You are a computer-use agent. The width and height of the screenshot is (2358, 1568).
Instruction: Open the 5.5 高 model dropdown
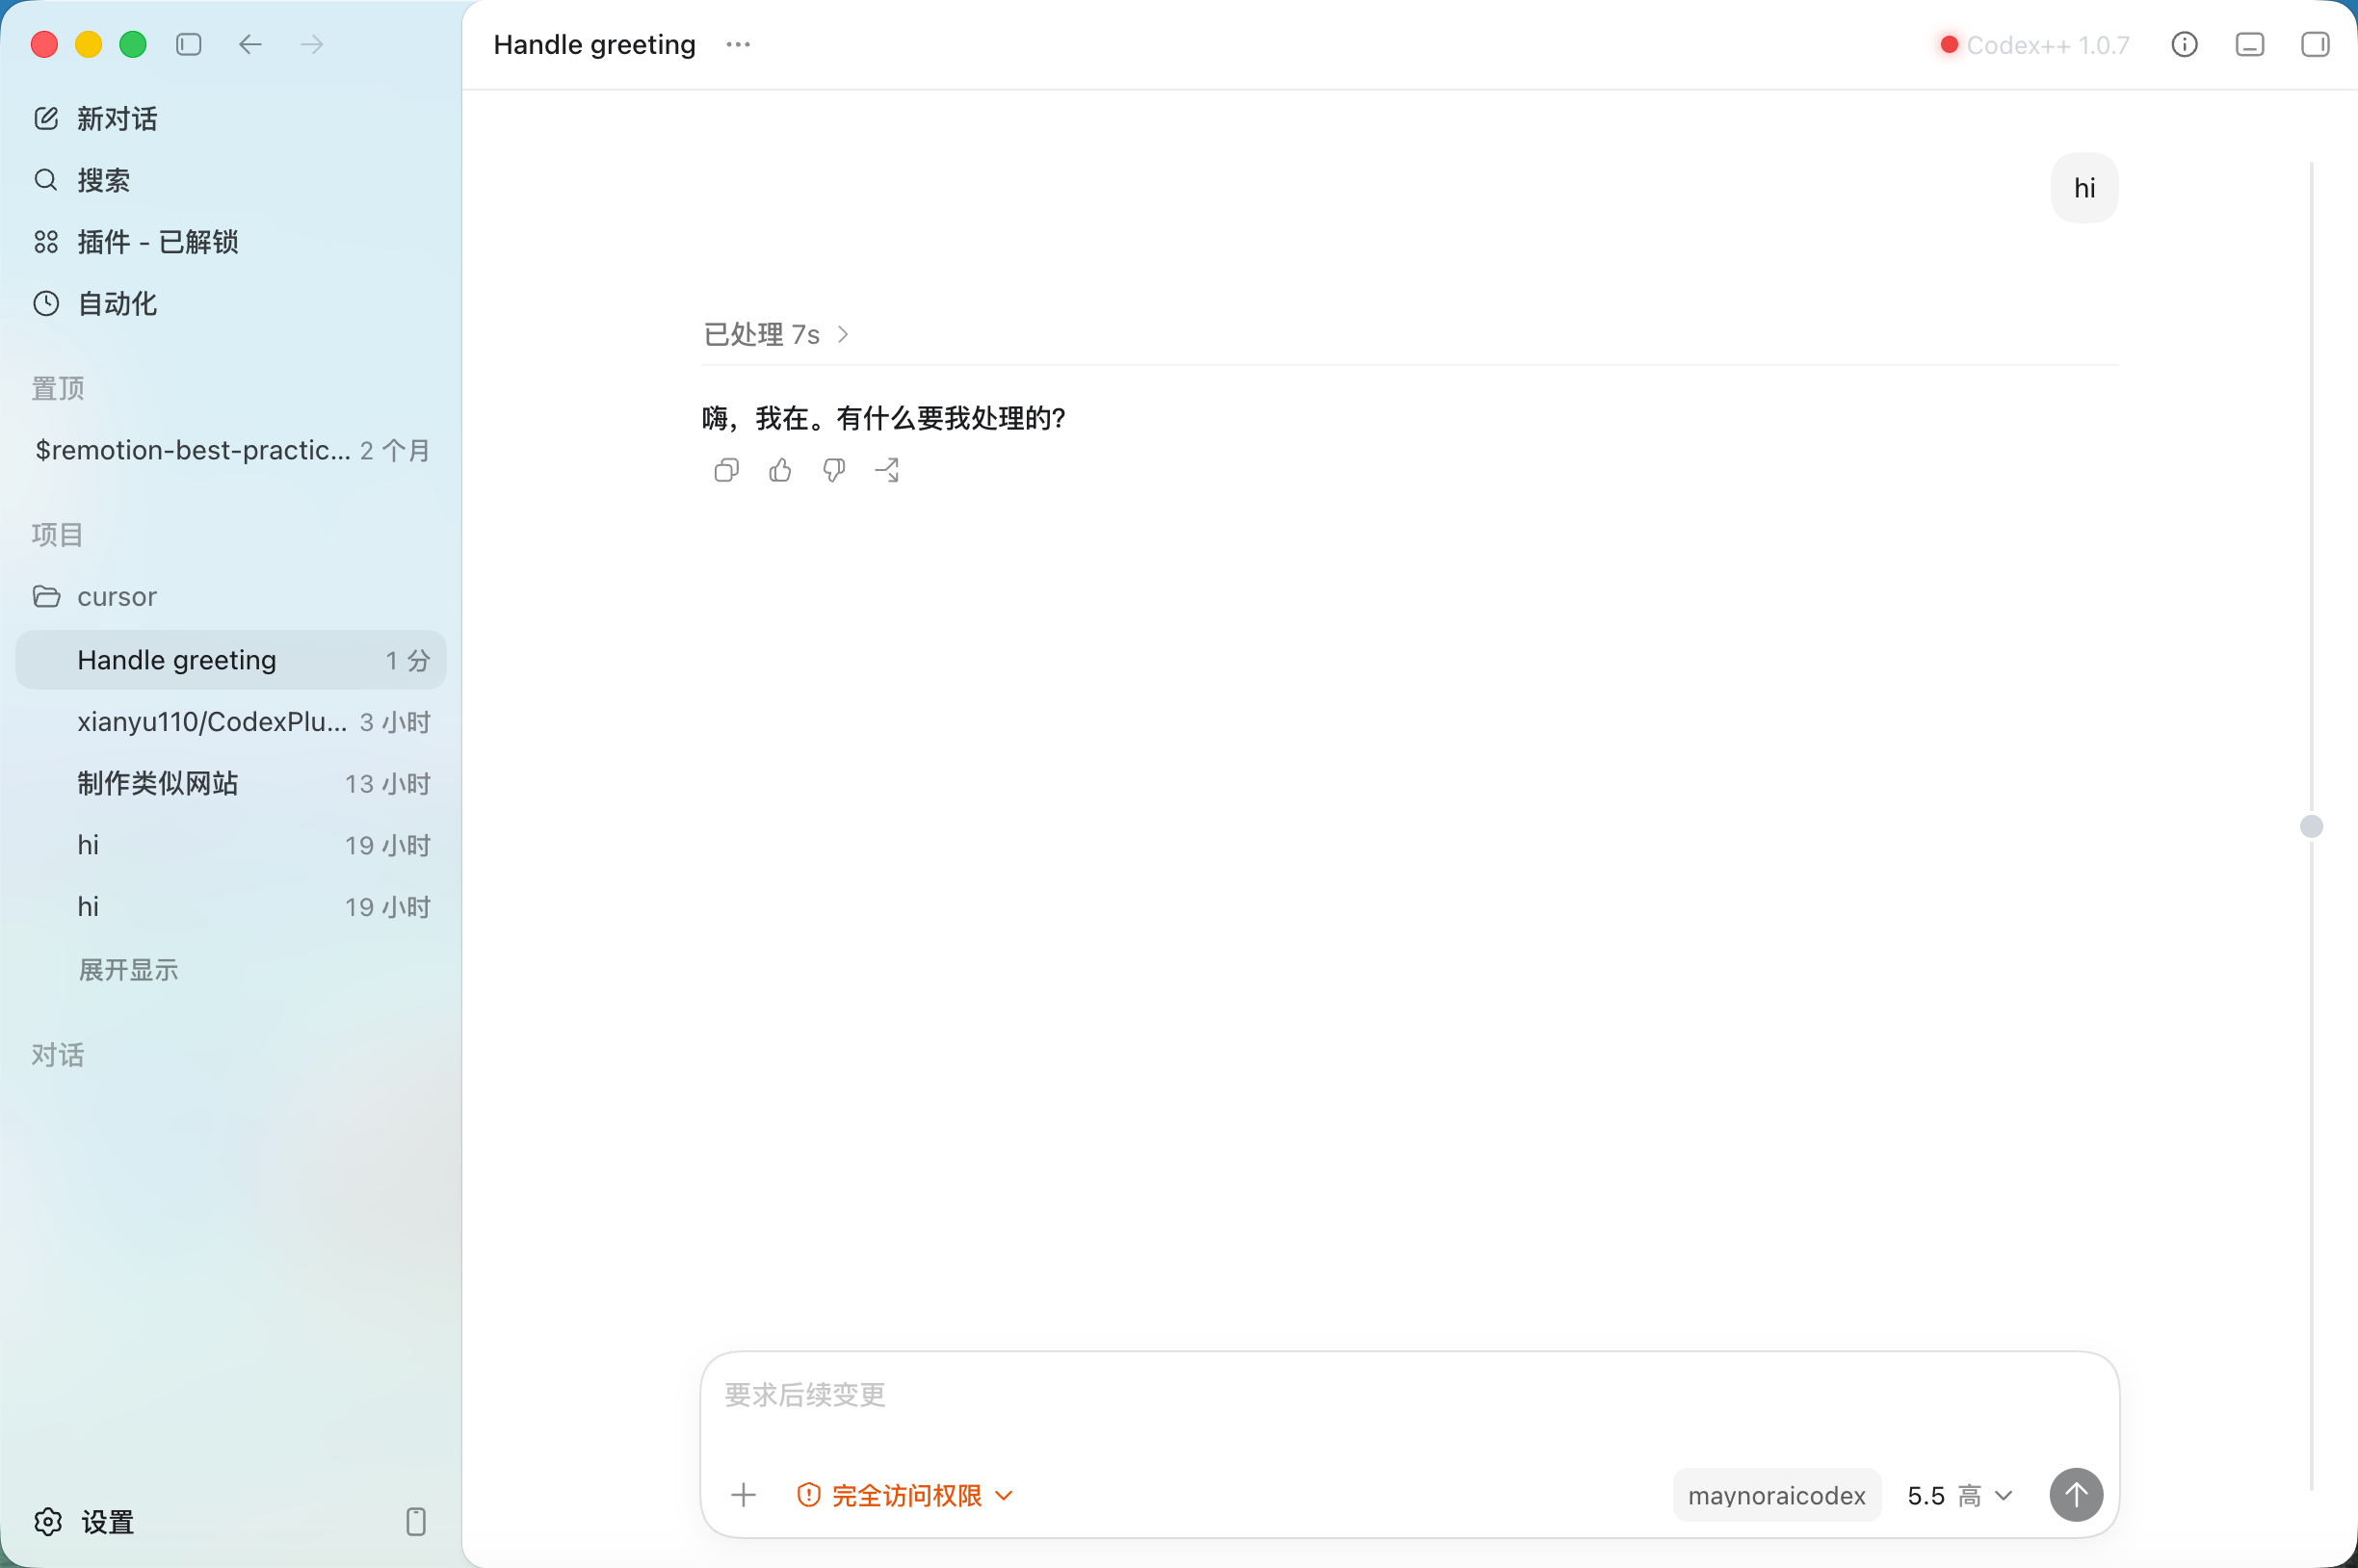(1959, 1495)
